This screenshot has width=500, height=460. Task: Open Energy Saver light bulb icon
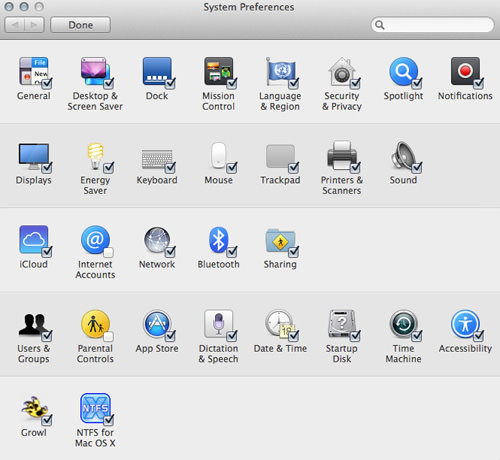pyautogui.click(x=95, y=156)
